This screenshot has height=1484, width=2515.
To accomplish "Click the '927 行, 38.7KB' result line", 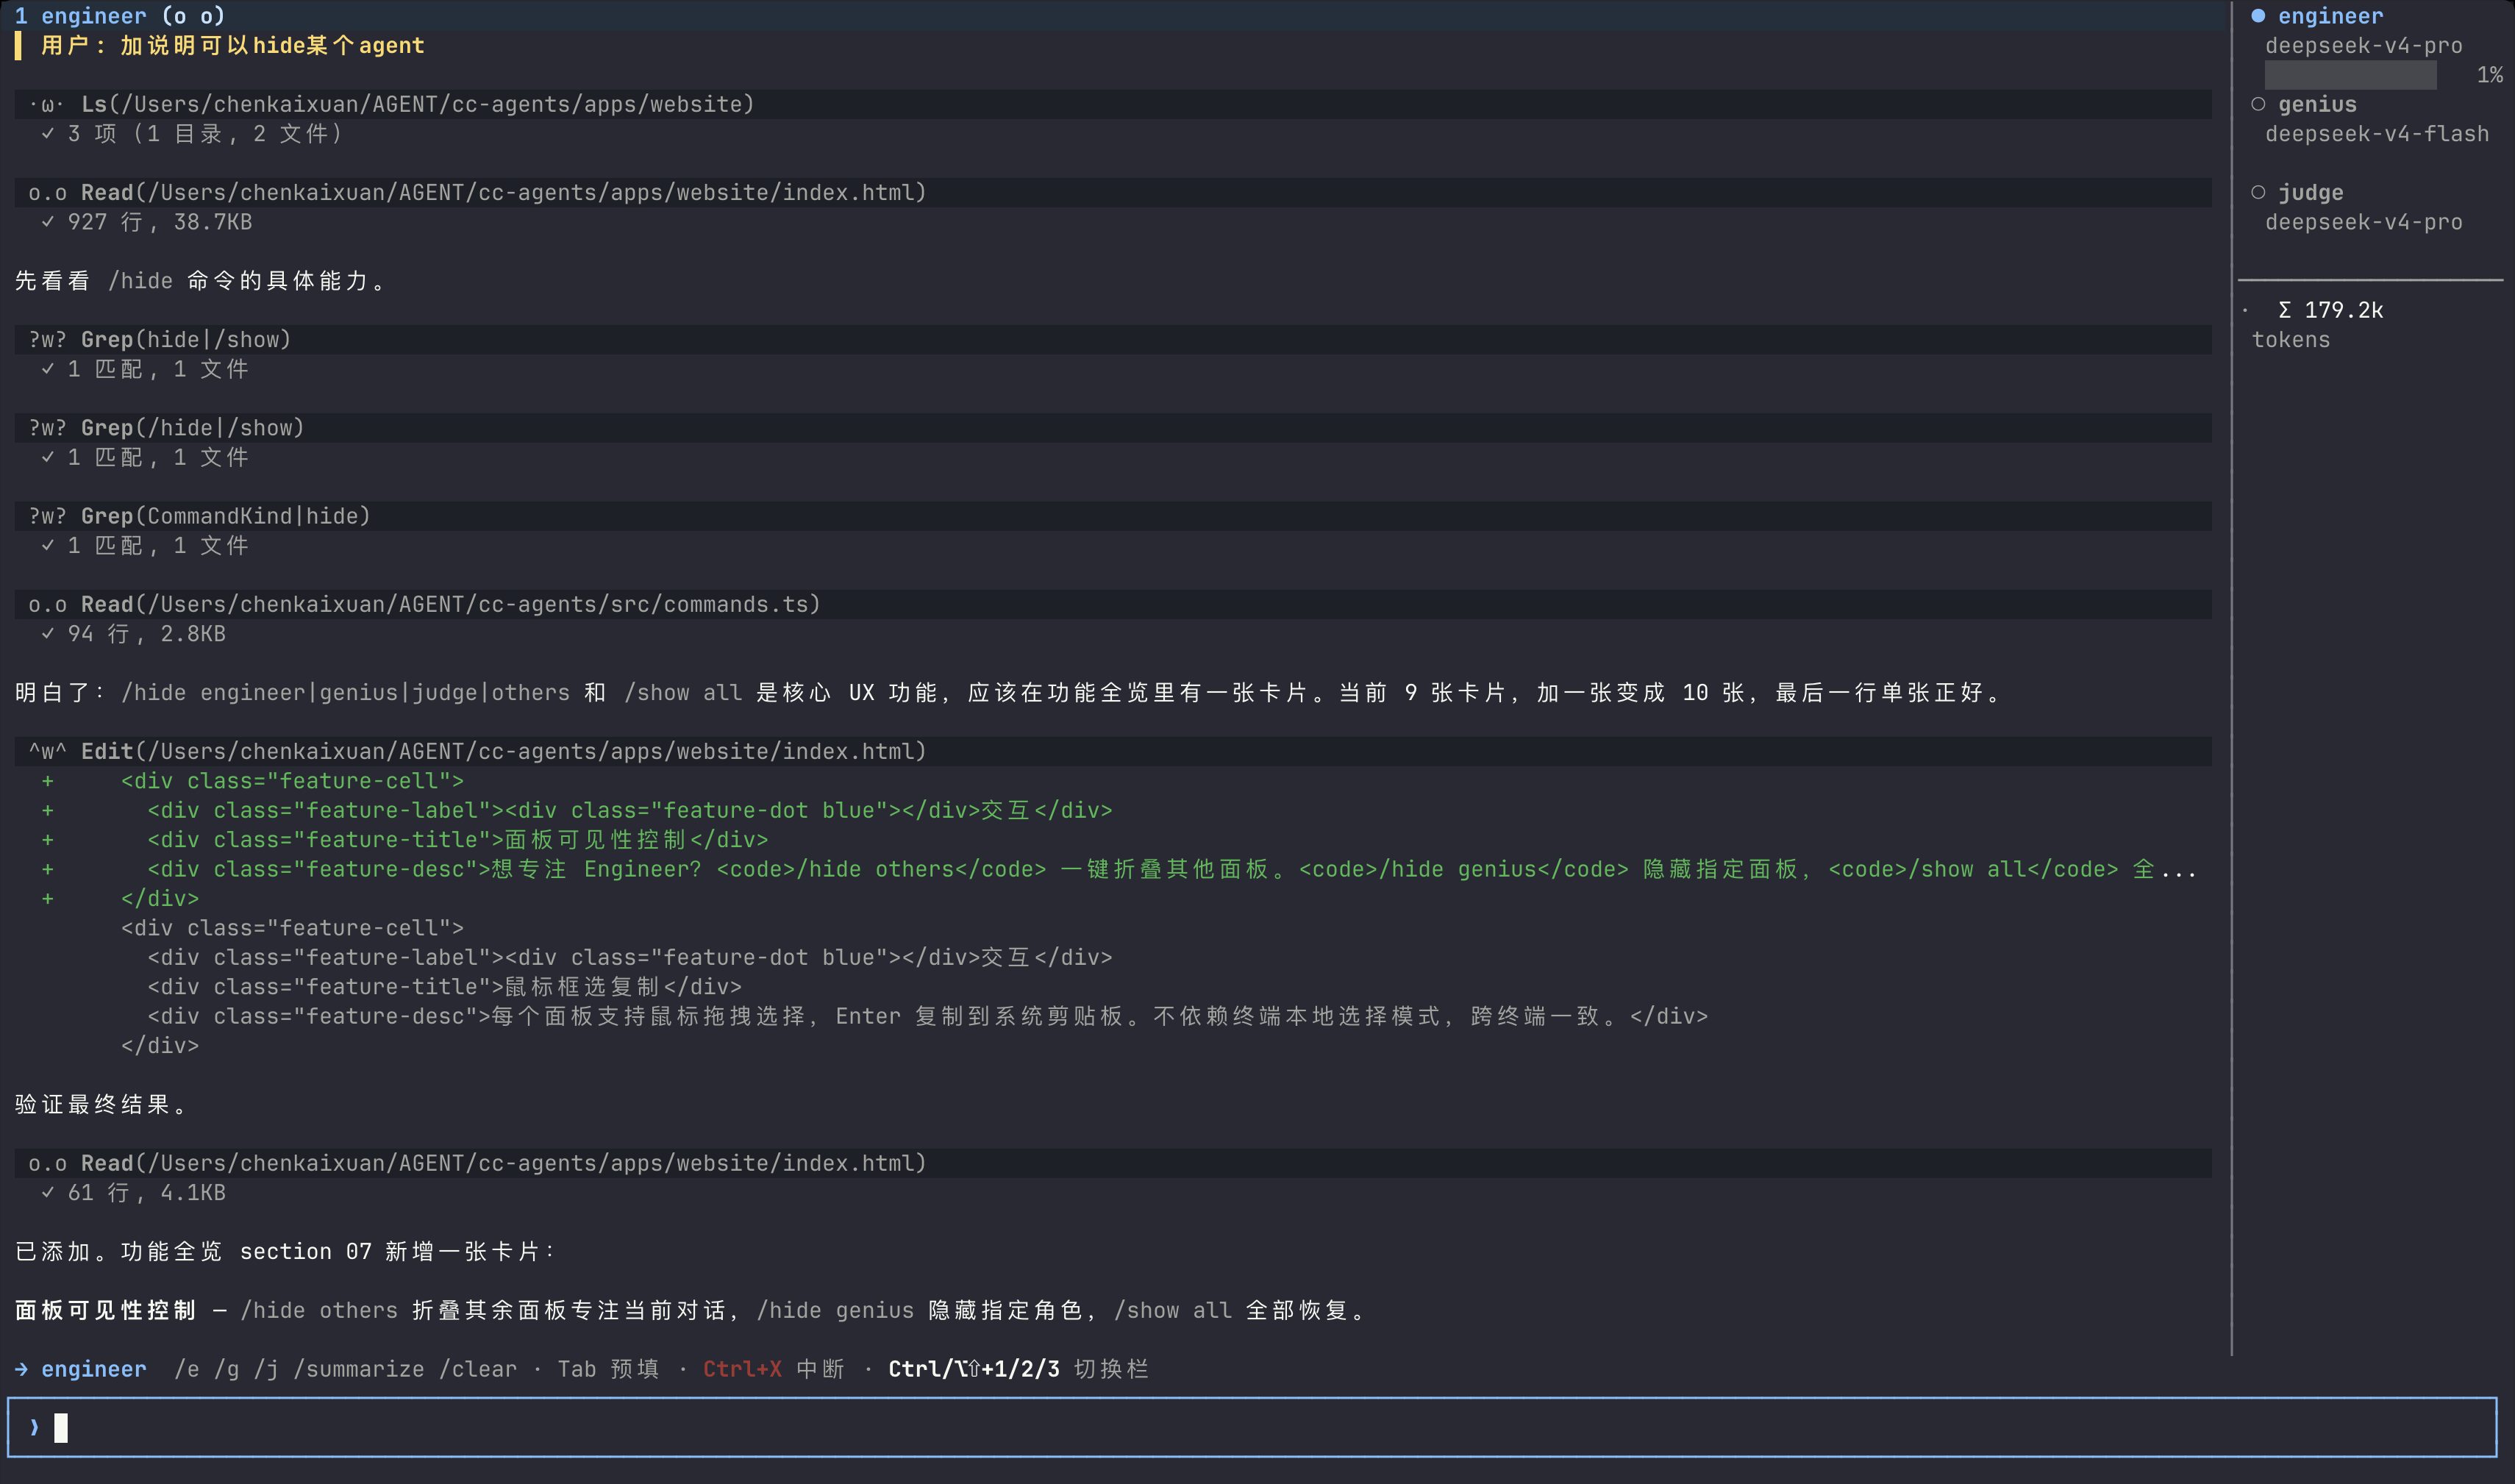I will coord(160,222).
